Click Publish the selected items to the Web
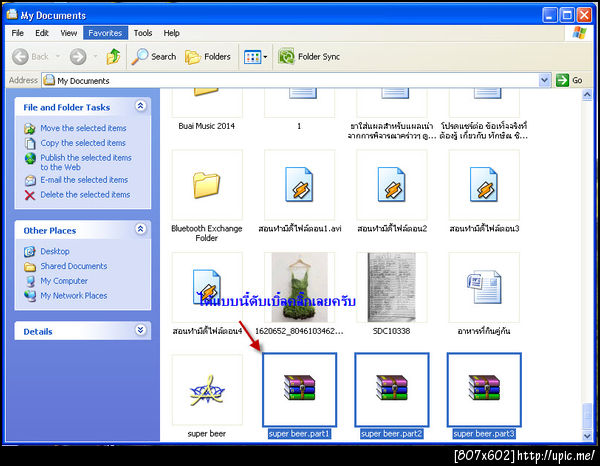The width and height of the screenshot is (600, 466). [x=86, y=162]
